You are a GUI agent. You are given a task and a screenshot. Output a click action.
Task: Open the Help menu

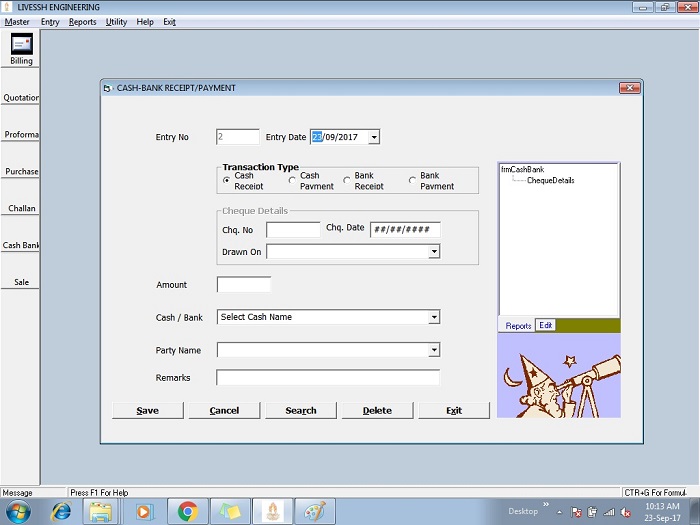pos(145,22)
